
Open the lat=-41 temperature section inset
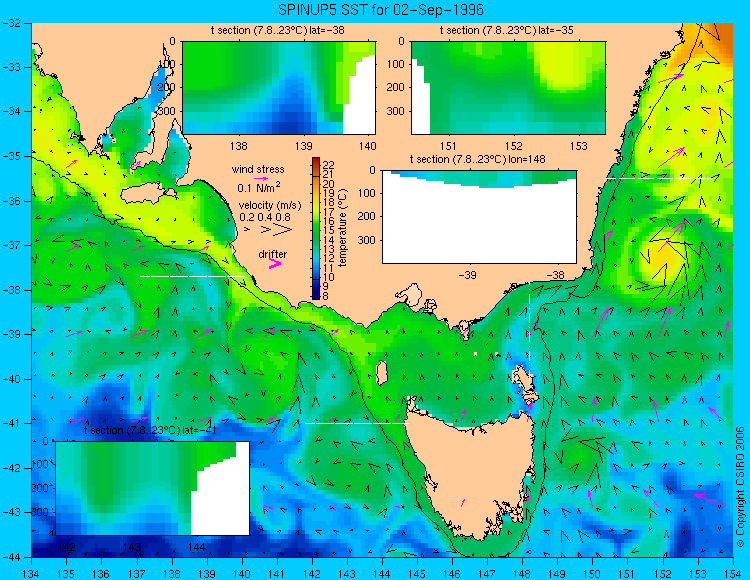(x=153, y=488)
